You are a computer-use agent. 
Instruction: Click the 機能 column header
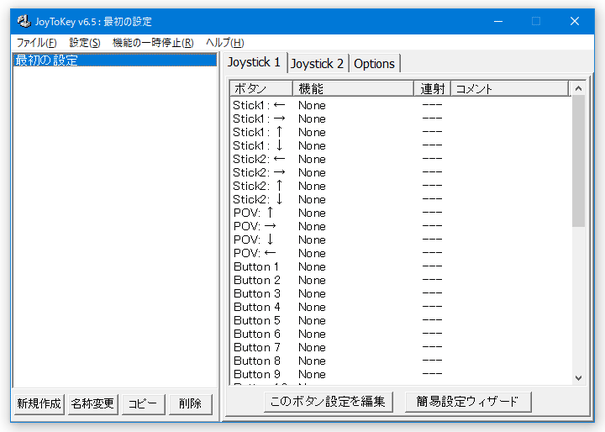click(x=353, y=89)
